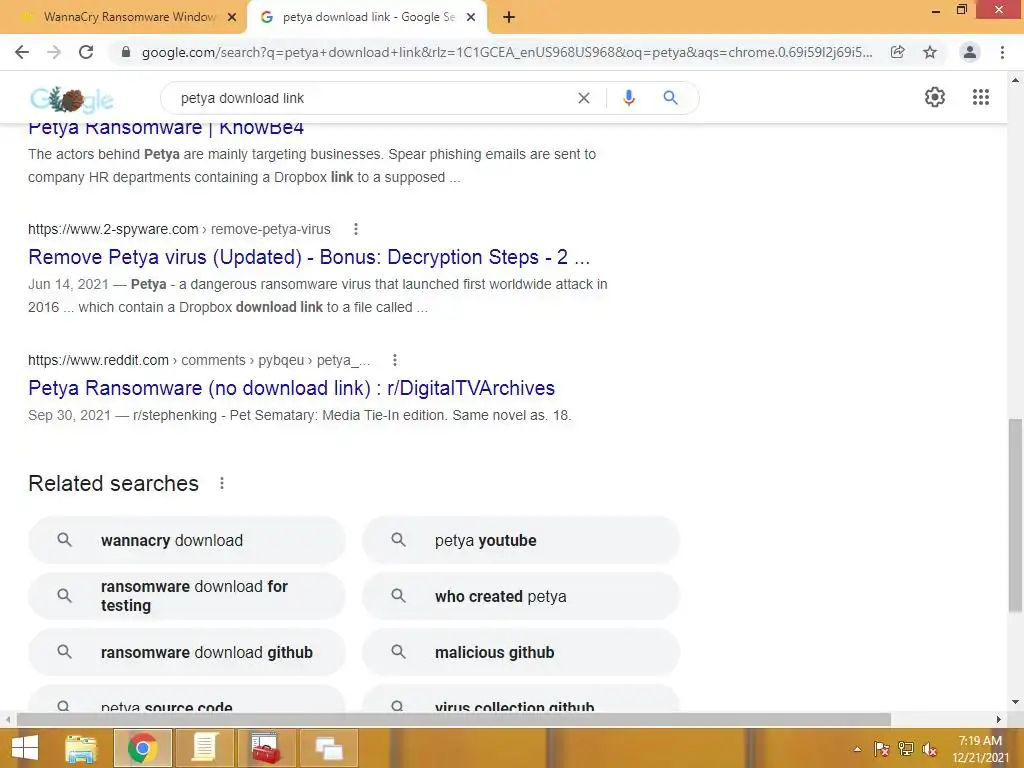Open Related searches options menu
The width and height of the screenshot is (1024, 768).
(222, 483)
